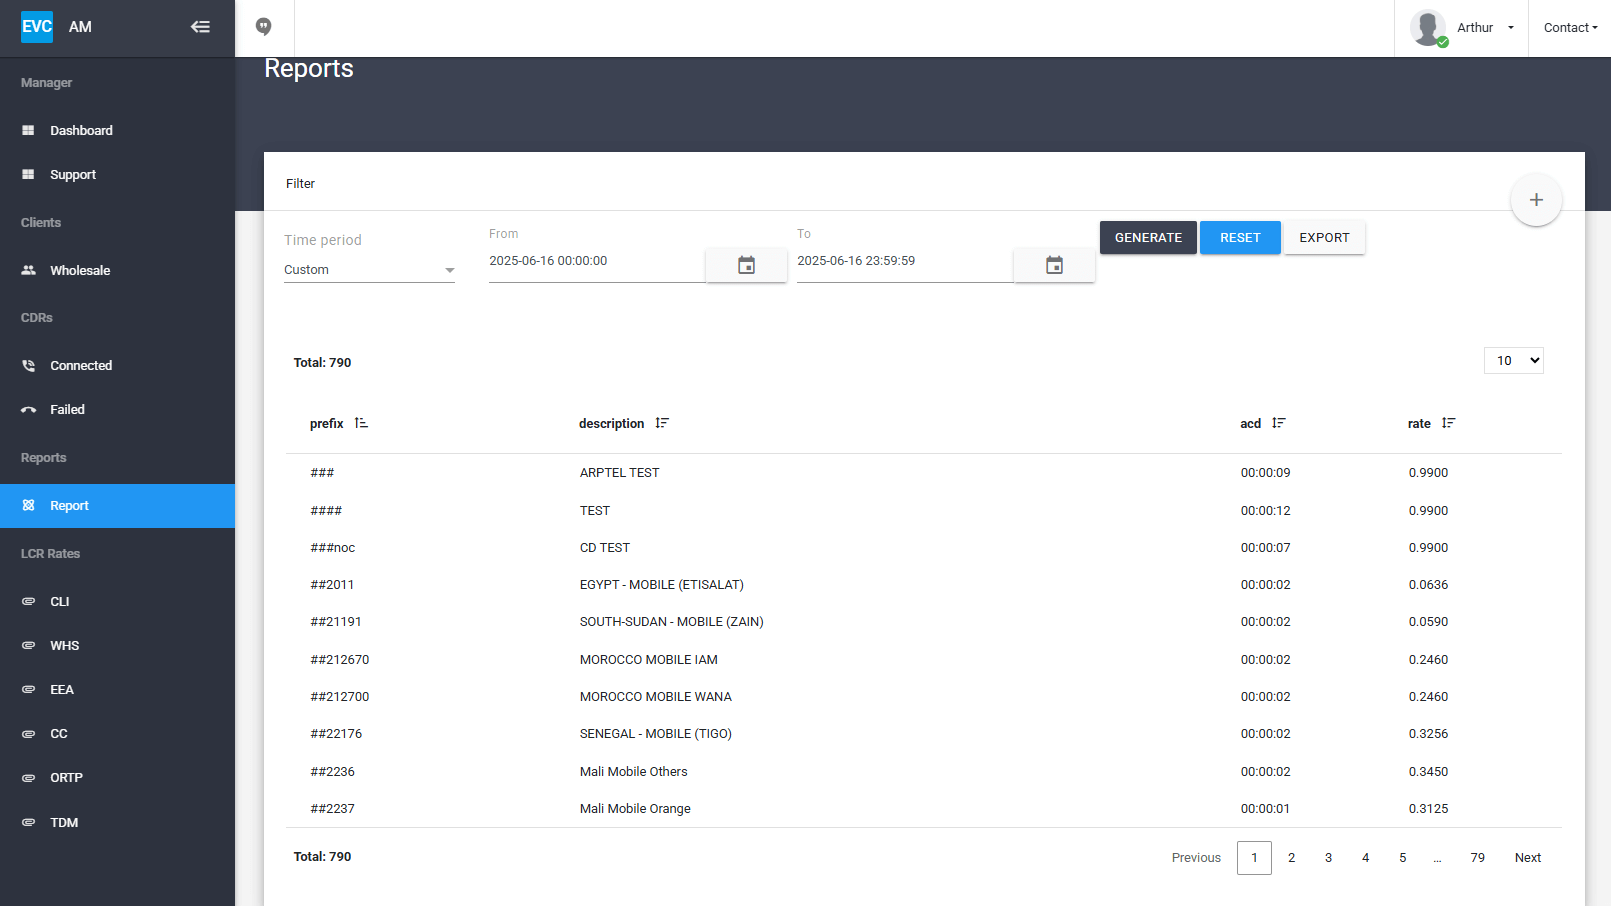
Task: Collapse the sidebar with the arrow icon
Action: pos(200,27)
